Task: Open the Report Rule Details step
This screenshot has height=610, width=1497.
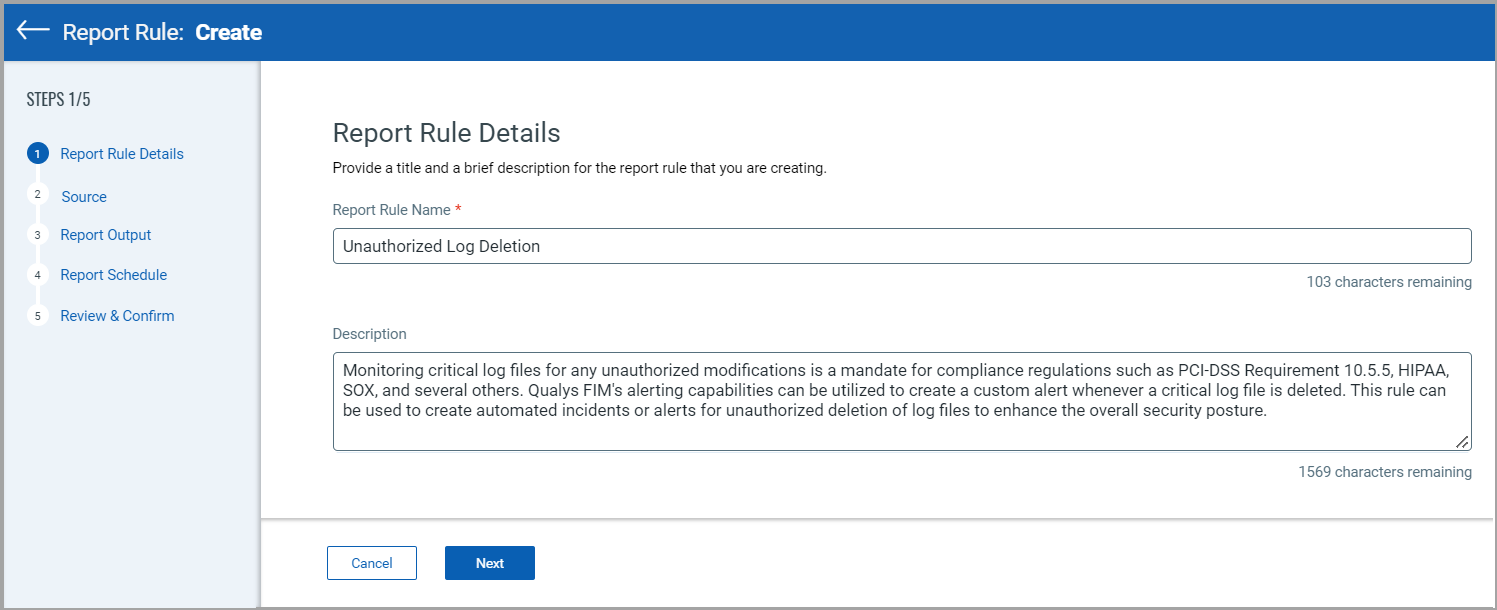Action: (122, 154)
